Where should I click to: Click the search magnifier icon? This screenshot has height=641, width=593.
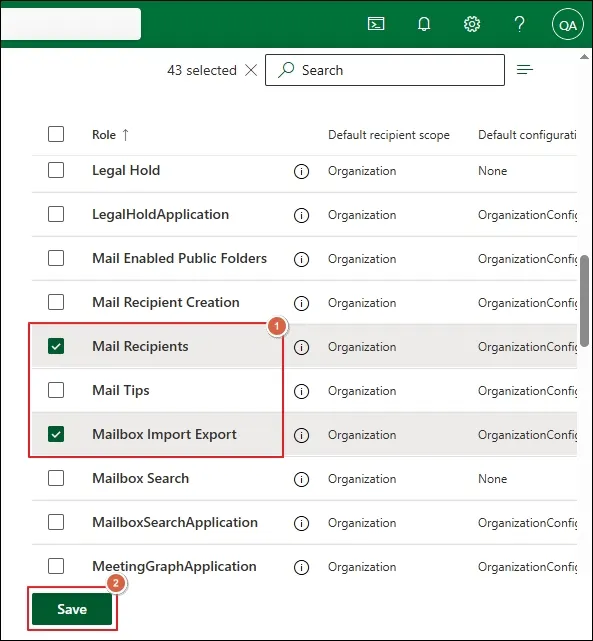click(286, 70)
